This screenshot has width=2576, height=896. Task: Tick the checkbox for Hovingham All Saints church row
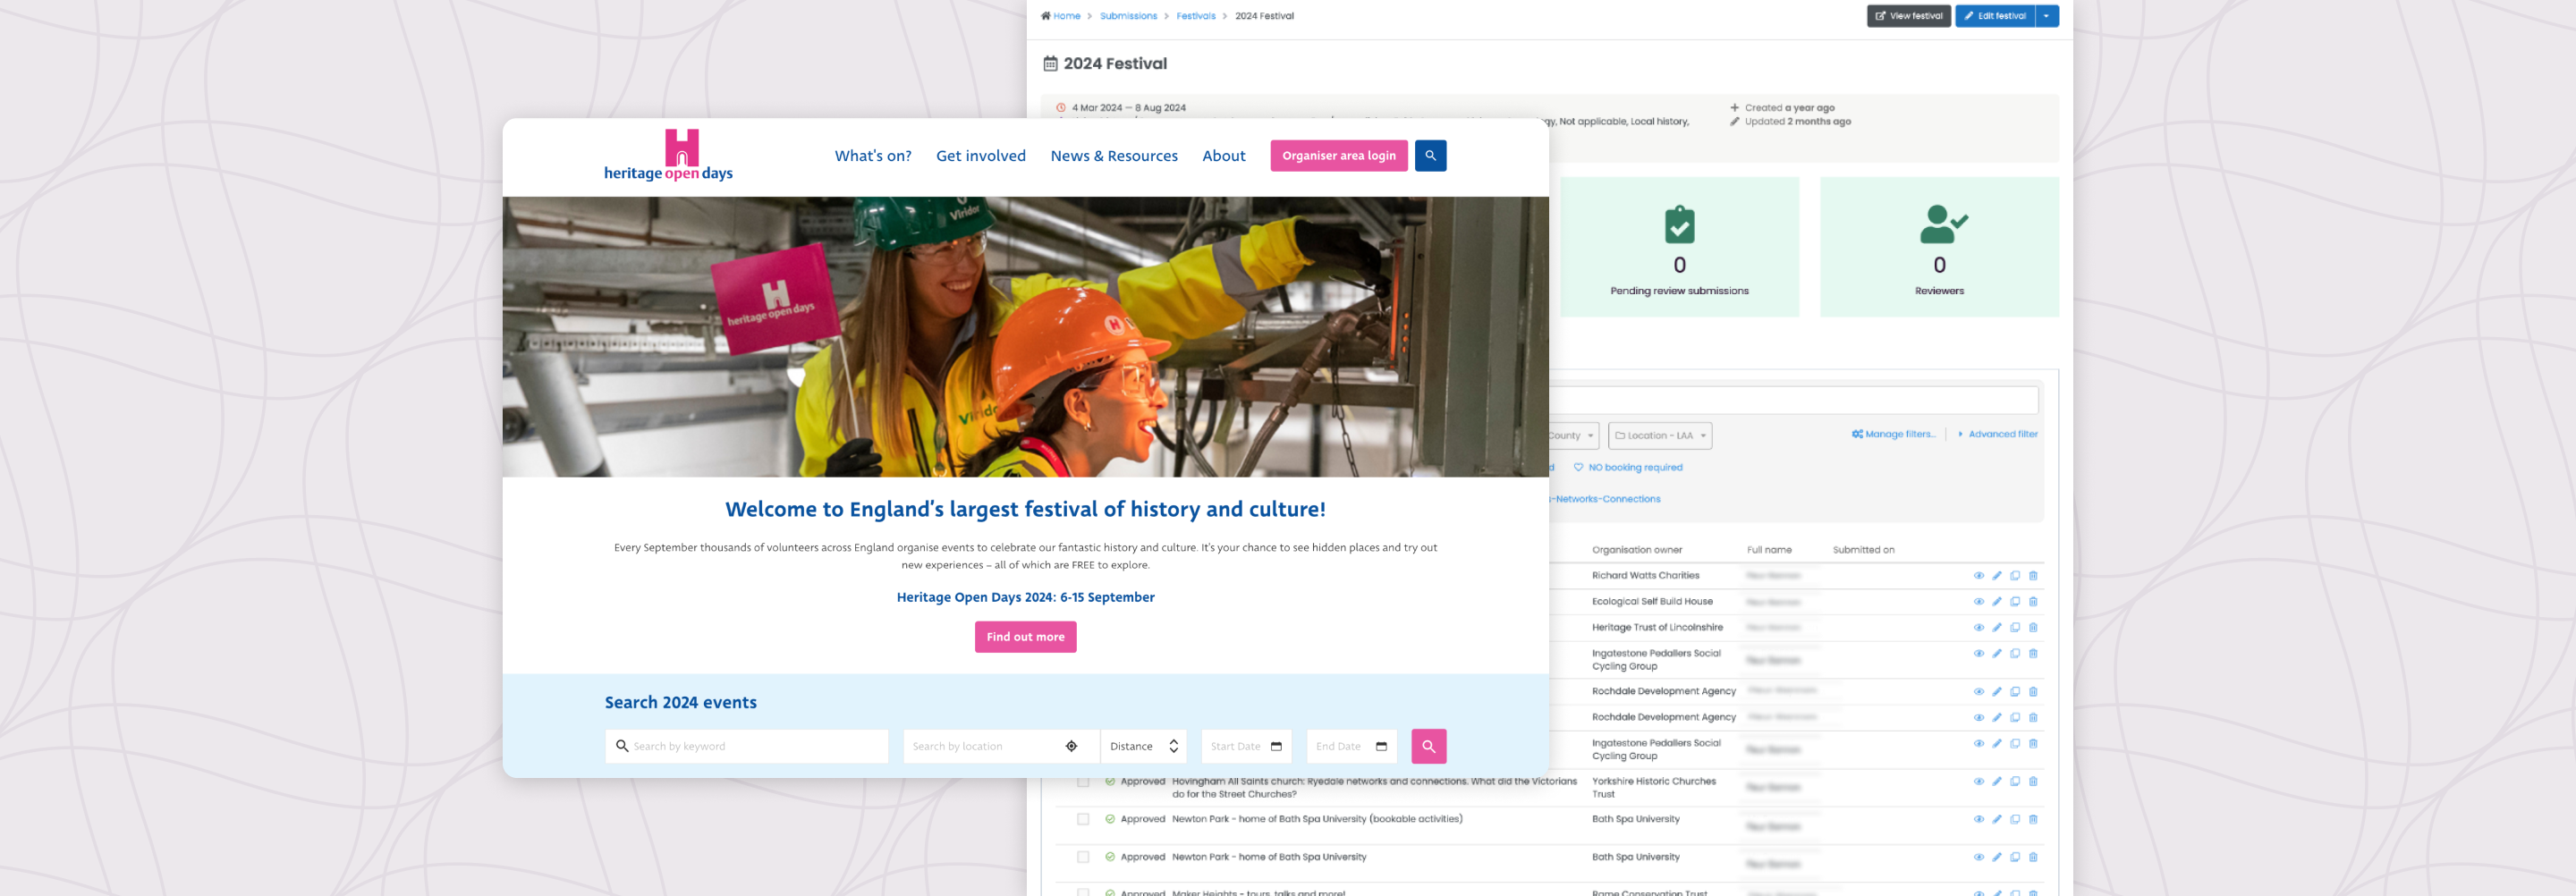coord(1083,782)
